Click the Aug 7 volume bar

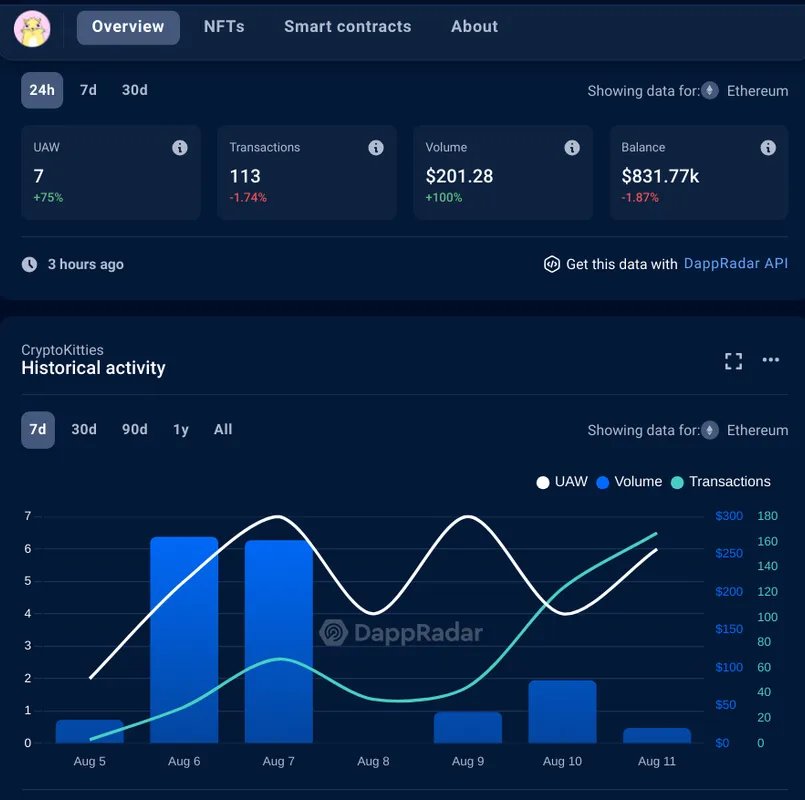click(279, 641)
